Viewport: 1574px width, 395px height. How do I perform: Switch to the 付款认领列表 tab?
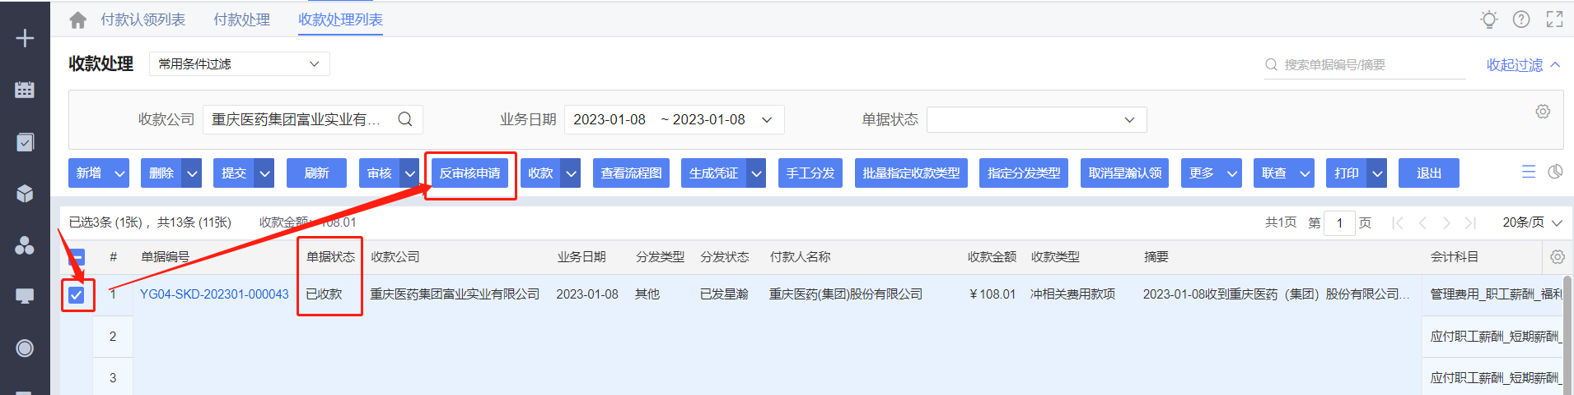pyautogui.click(x=142, y=19)
